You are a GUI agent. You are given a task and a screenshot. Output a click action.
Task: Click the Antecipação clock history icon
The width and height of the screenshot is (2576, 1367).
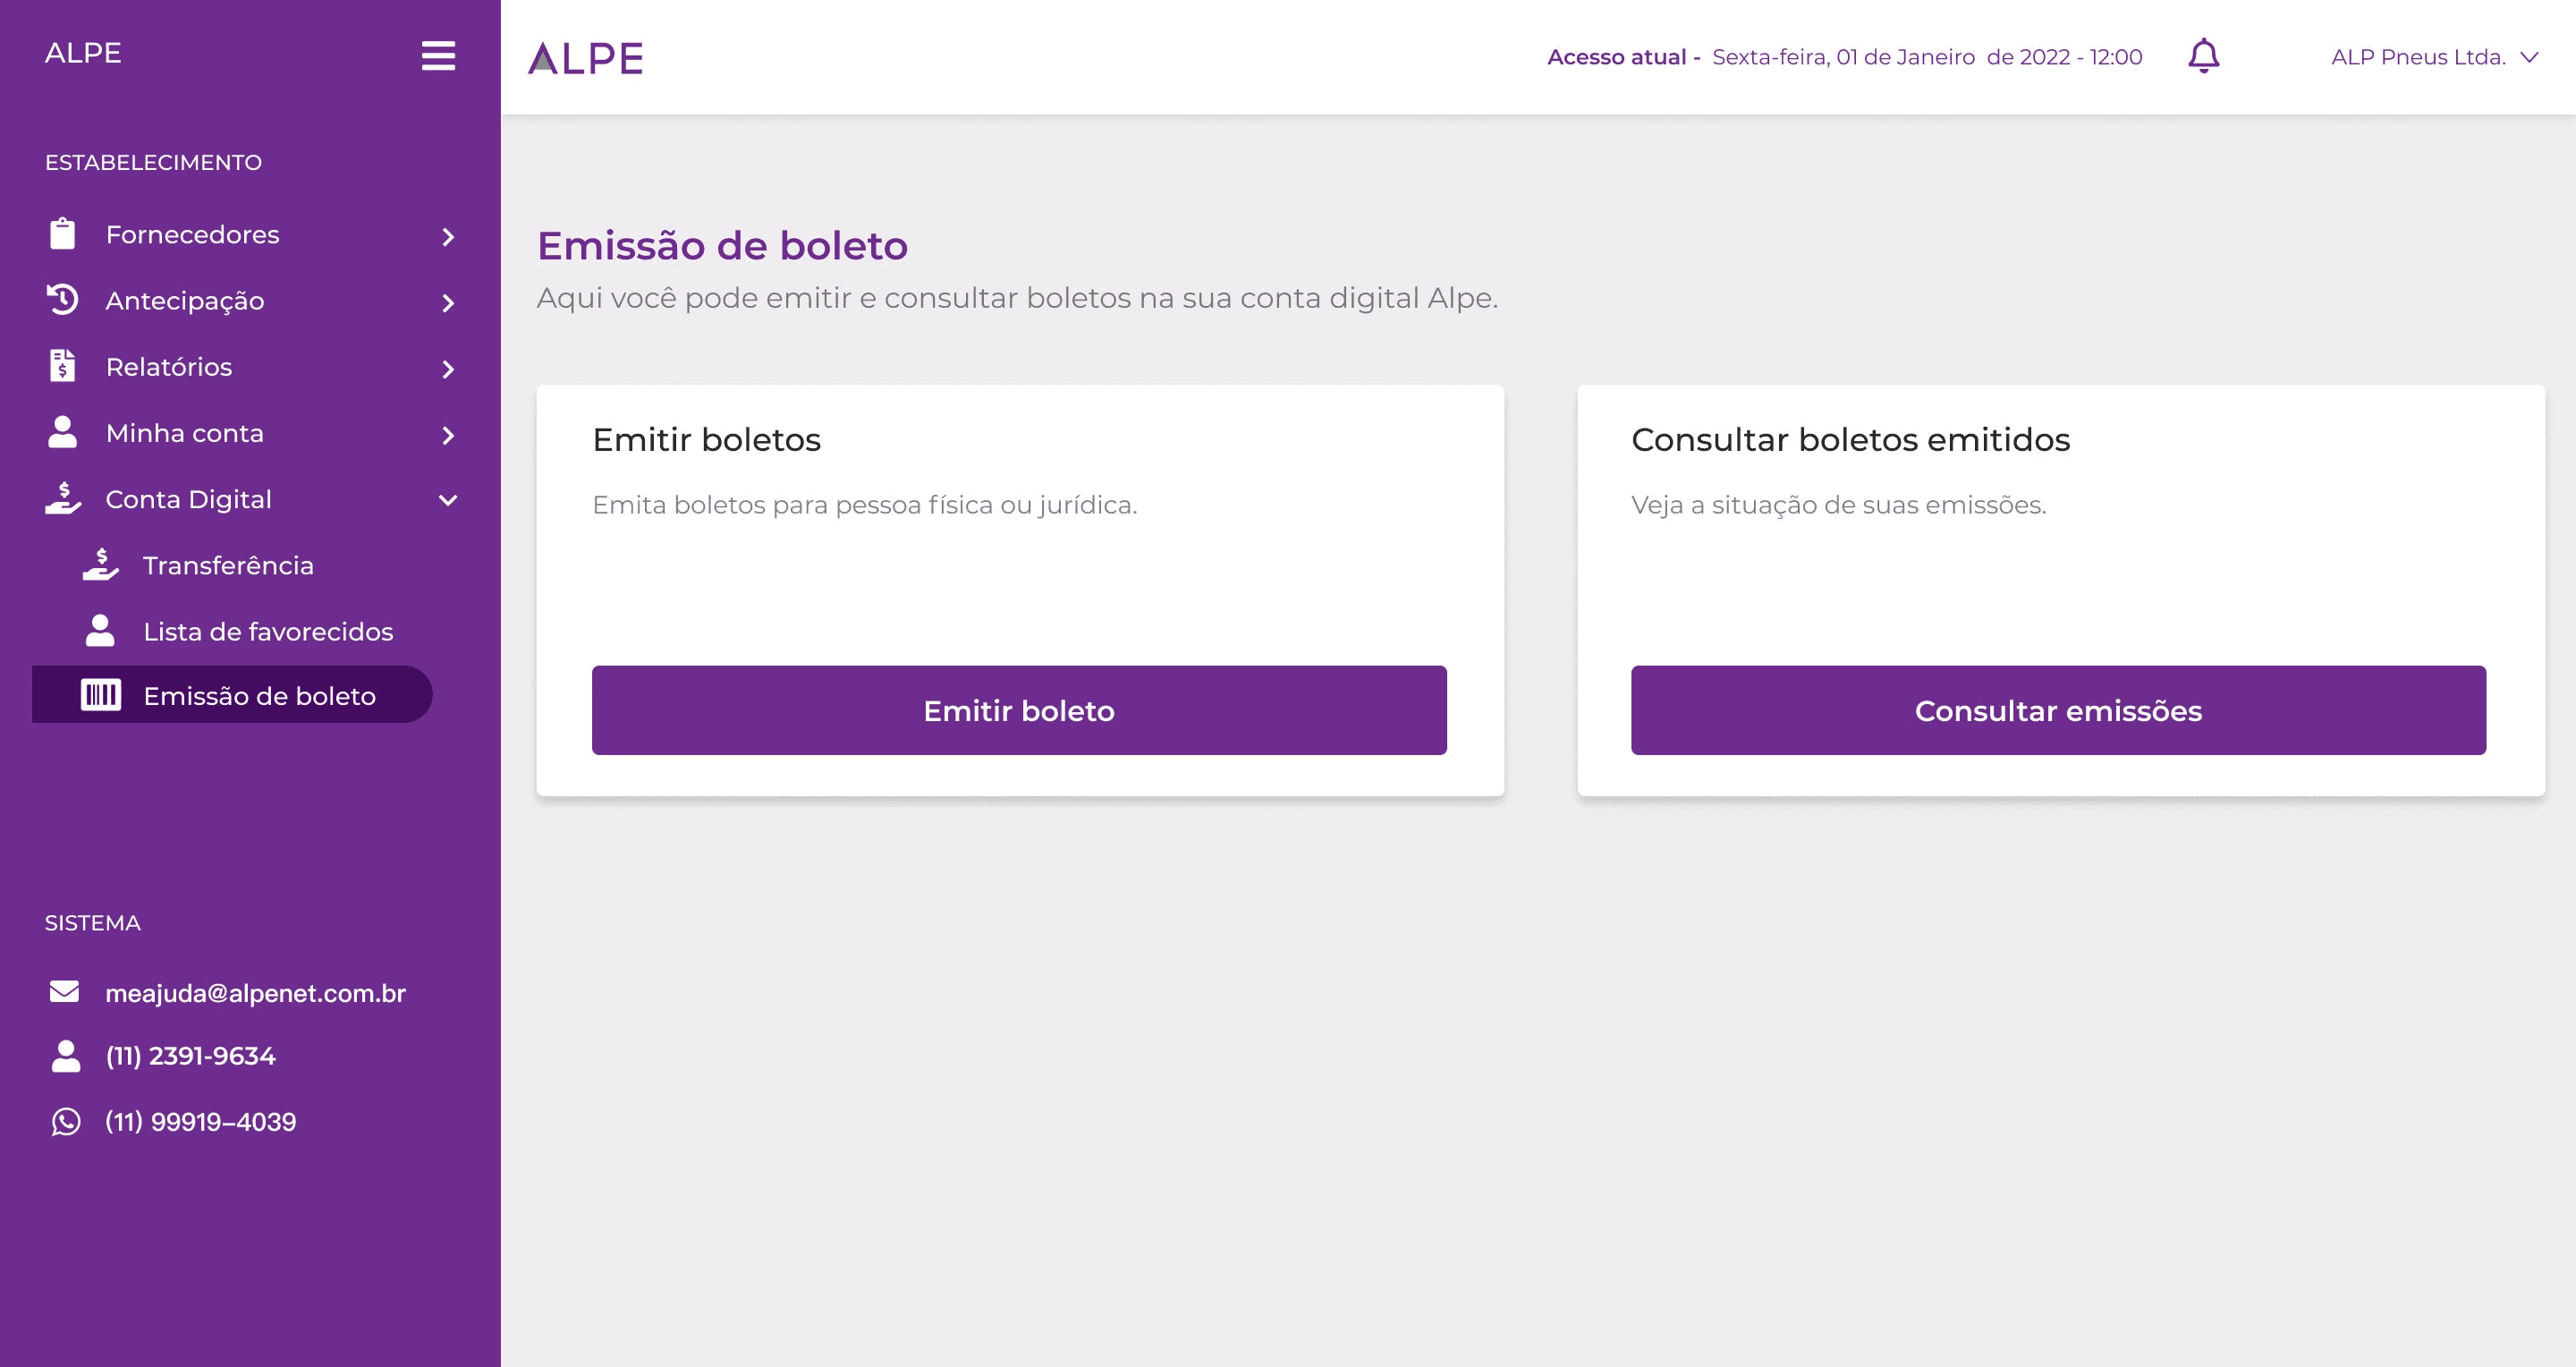[x=62, y=300]
